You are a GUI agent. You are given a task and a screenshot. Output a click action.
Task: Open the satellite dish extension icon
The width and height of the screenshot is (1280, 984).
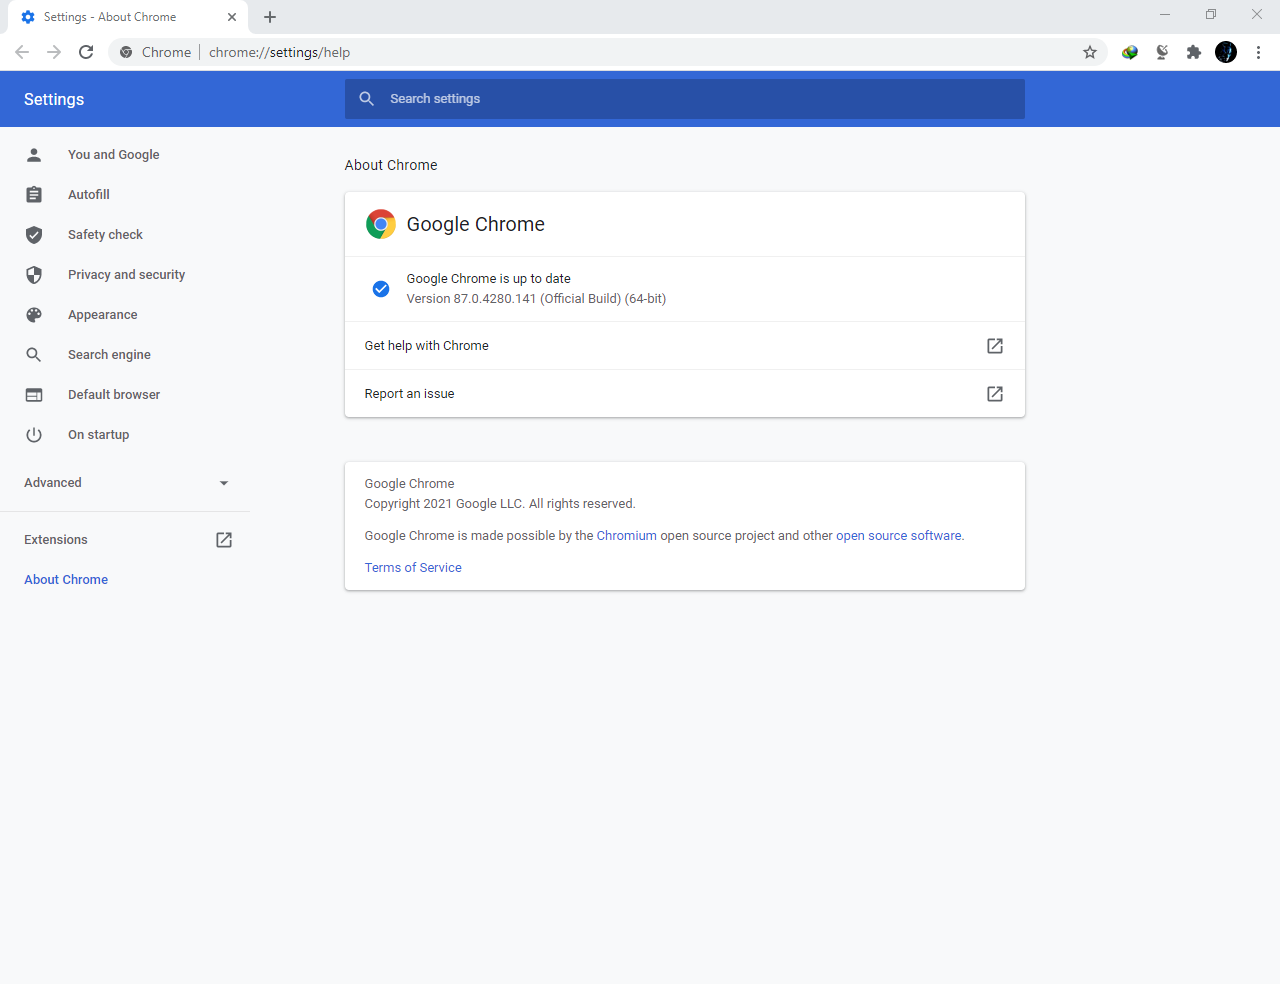pyautogui.click(x=1162, y=52)
